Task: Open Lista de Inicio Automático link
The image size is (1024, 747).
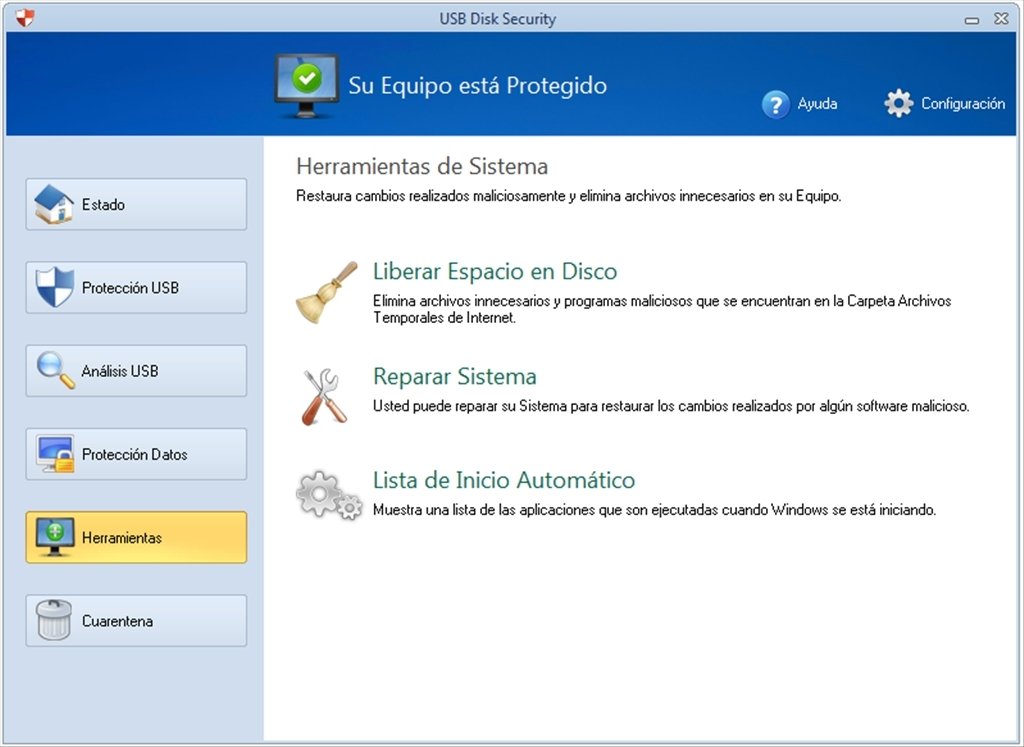Action: (504, 480)
